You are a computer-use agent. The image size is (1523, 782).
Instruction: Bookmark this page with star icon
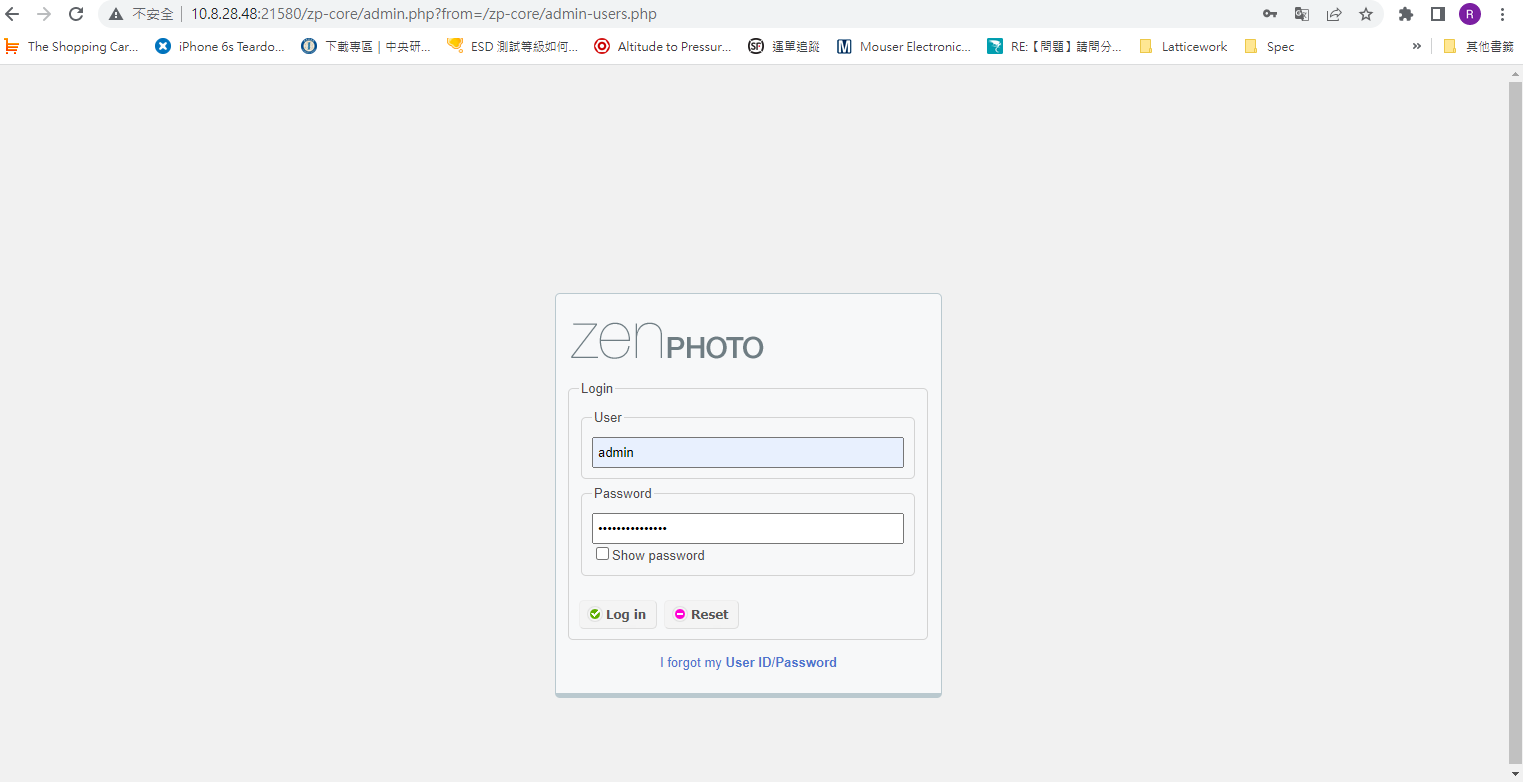(1366, 14)
